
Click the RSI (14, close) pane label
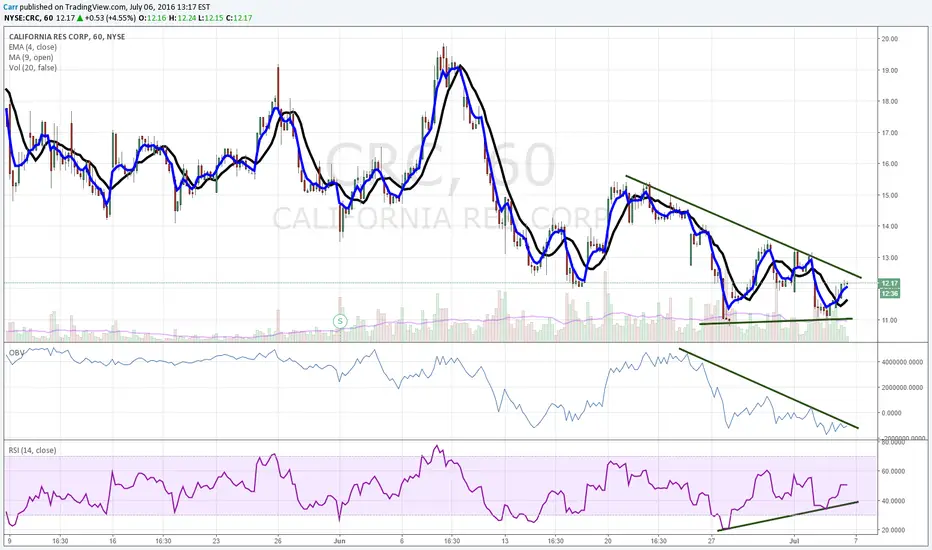click(x=32, y=450)
